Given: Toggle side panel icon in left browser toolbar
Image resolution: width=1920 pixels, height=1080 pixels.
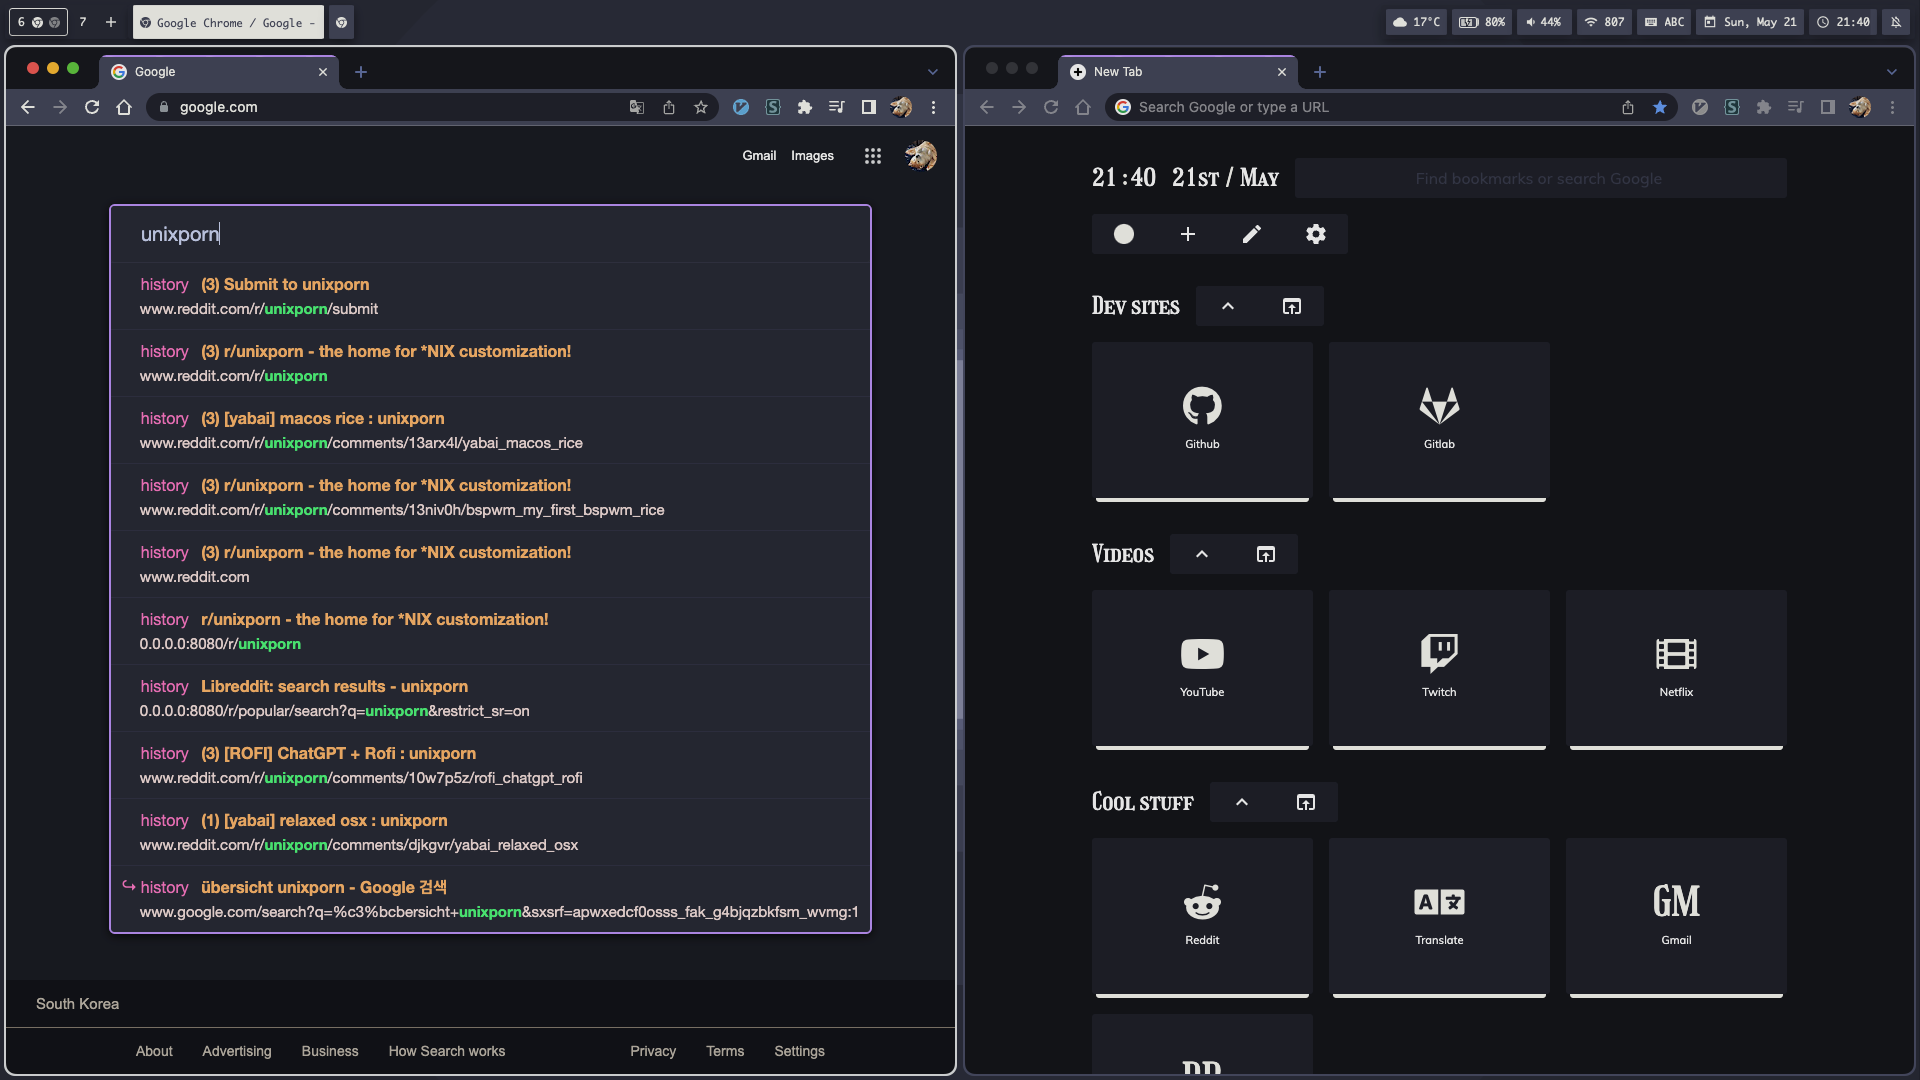Looking at the screenshot, I should coord(868,107).
